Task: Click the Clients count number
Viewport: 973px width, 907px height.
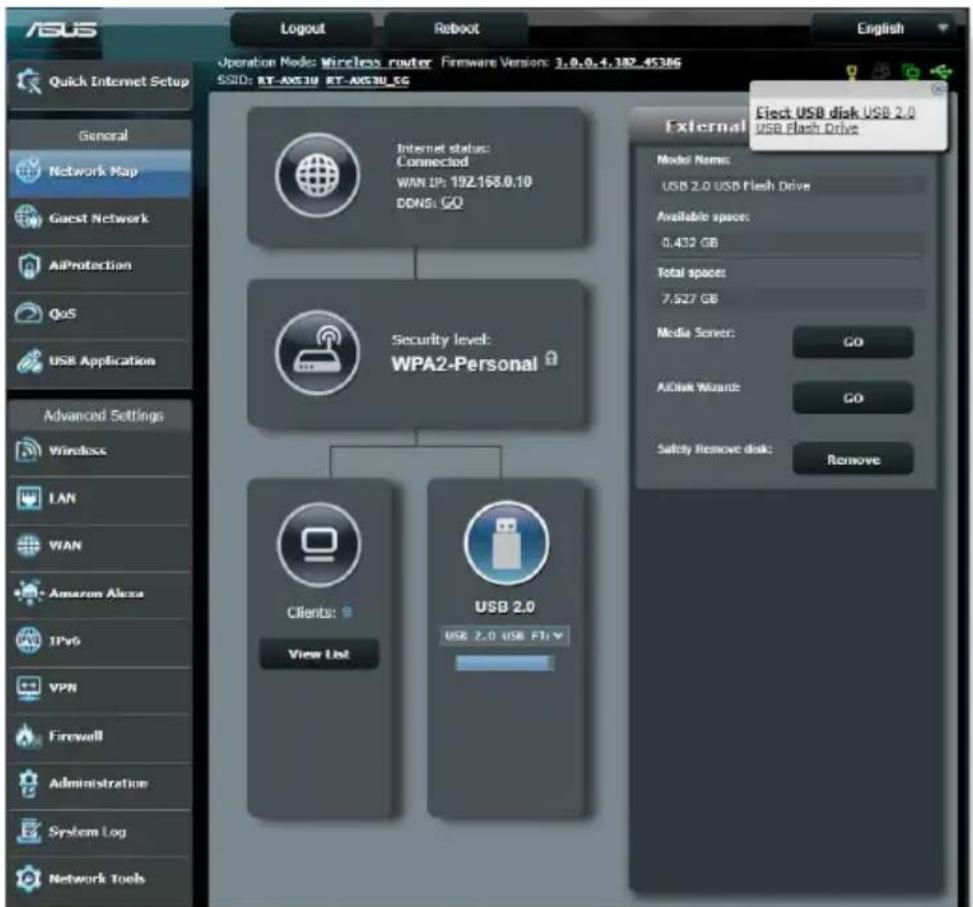Action: coord(346,612)
